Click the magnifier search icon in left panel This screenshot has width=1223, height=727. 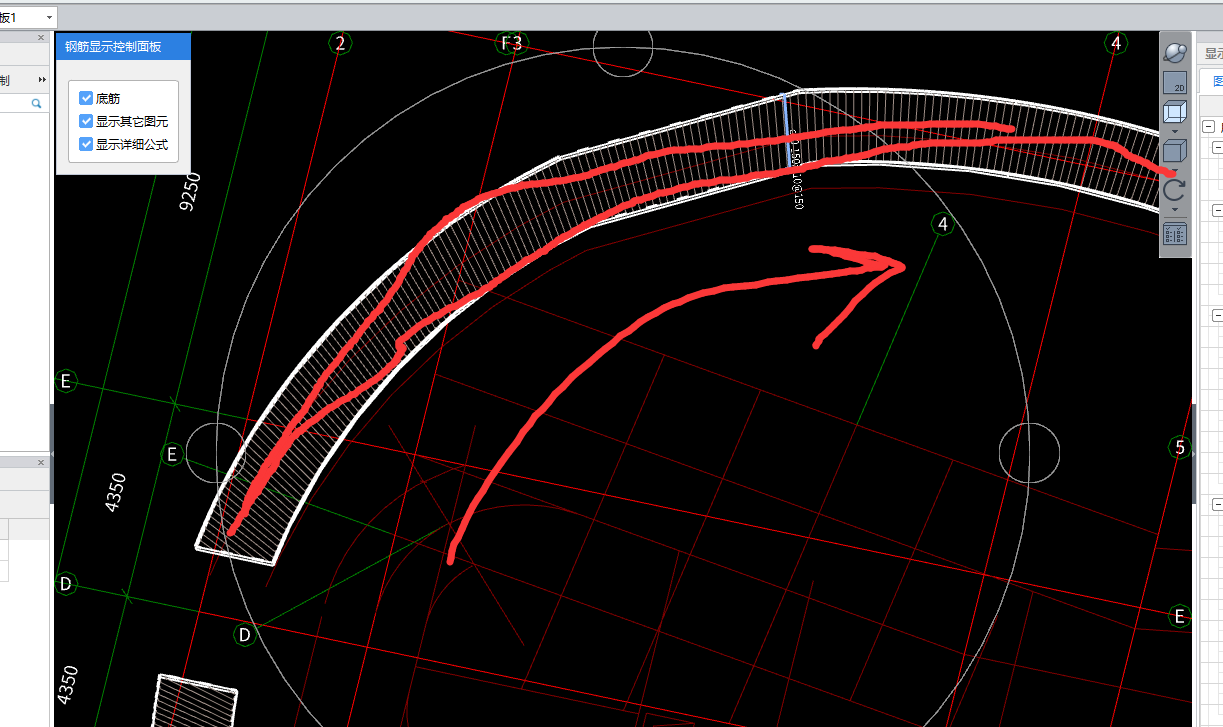coord(36,103)
